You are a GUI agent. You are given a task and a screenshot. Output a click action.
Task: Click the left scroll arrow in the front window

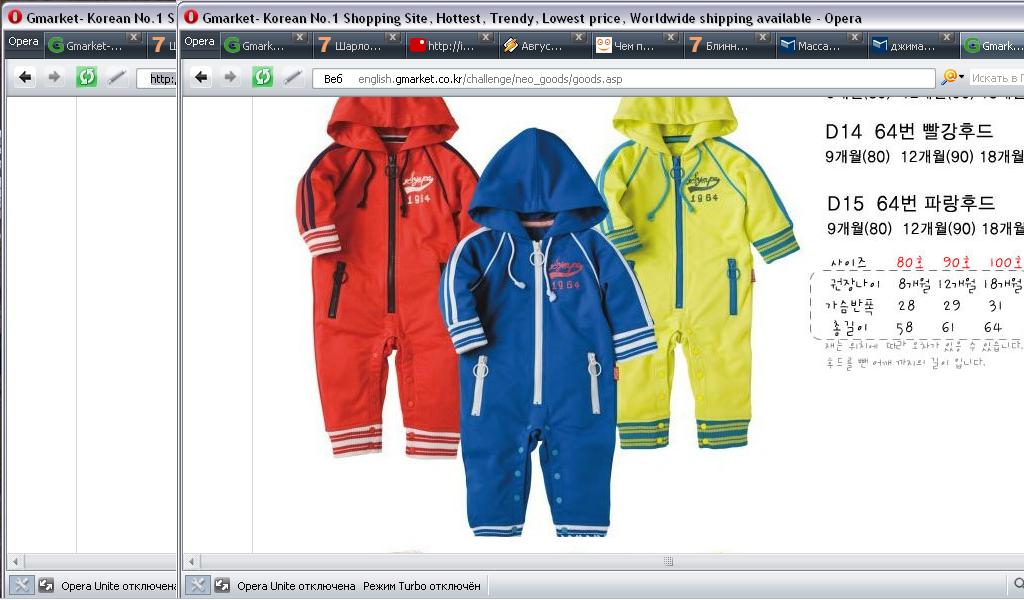coord(191,561)
